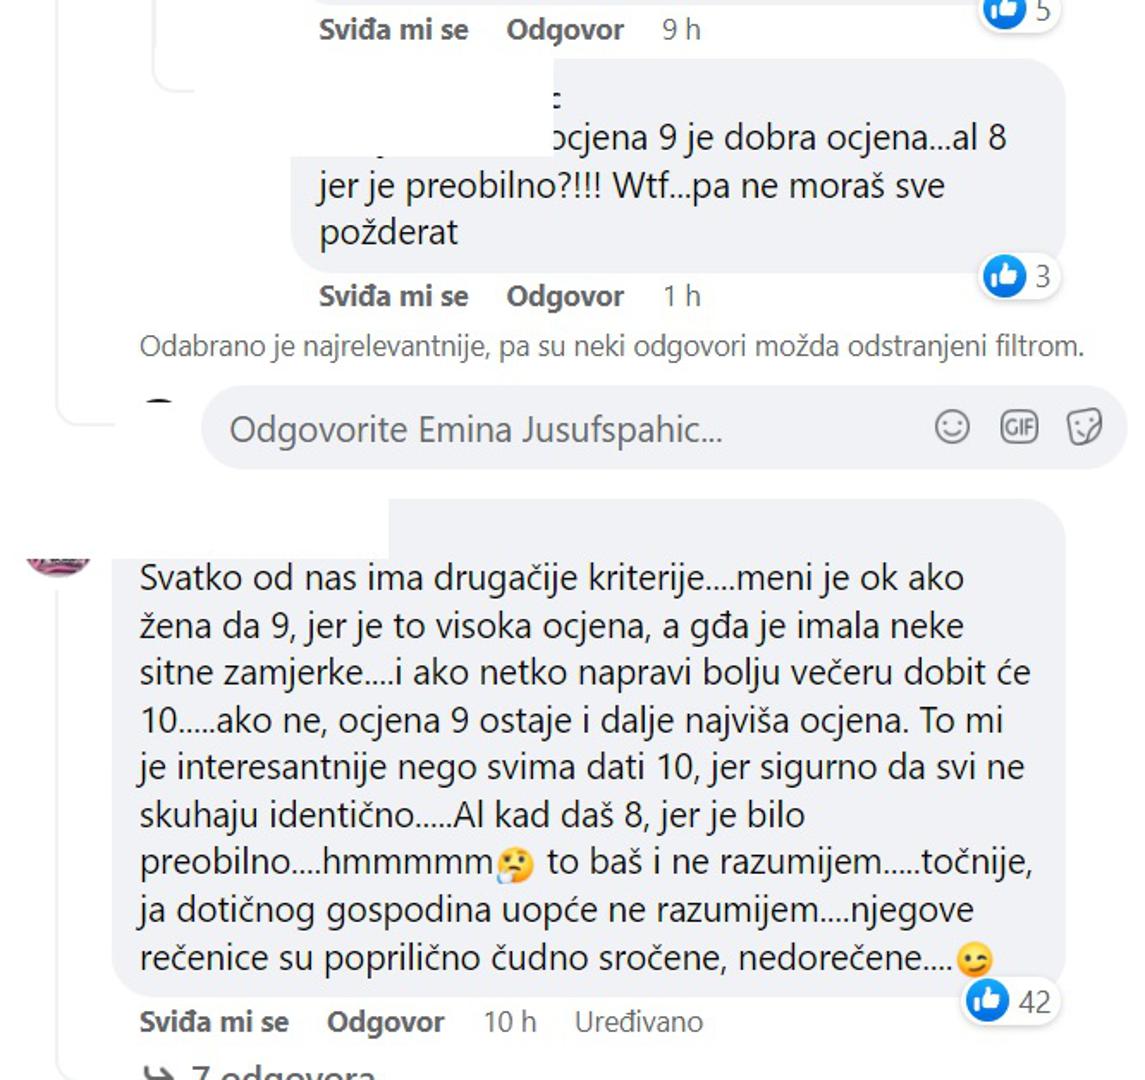Open the sticker picker in reply box
This screenshot has height=1080, width=1145.
[1084, 427]
